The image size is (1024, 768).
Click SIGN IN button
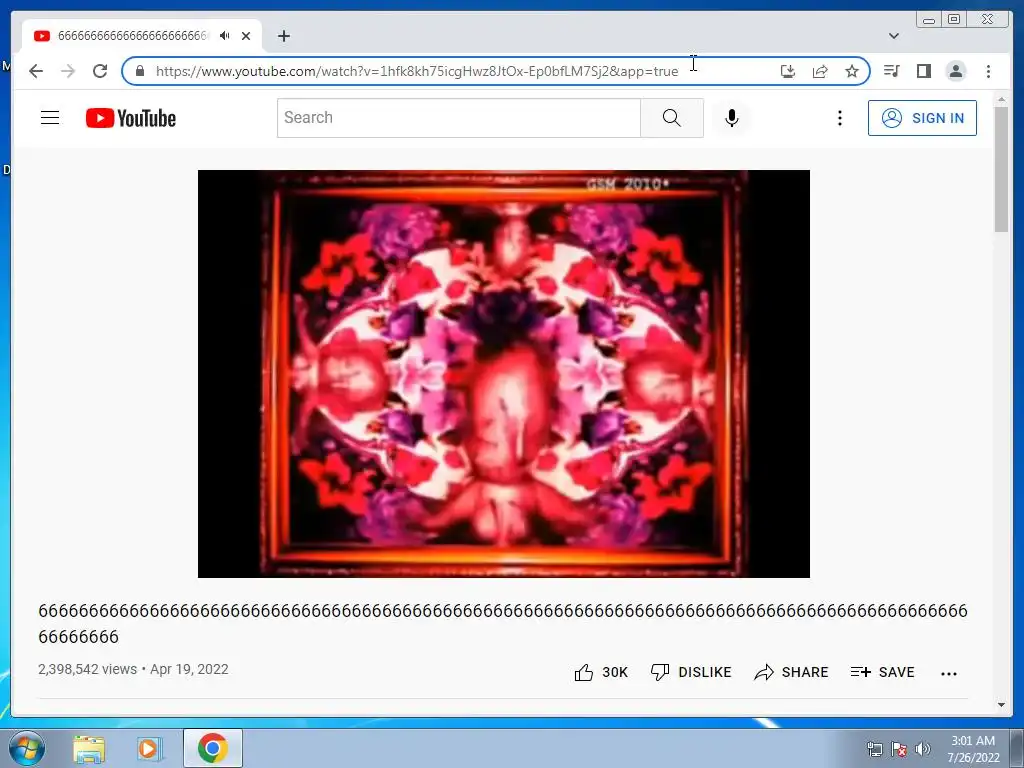point(922,118)
